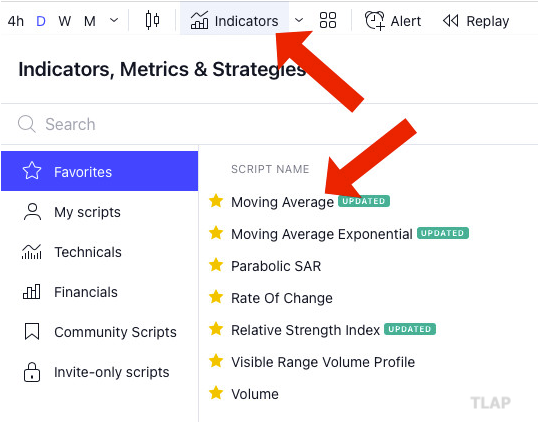Click the Favorites star icon in sidebar

click(x=32, y=171)
